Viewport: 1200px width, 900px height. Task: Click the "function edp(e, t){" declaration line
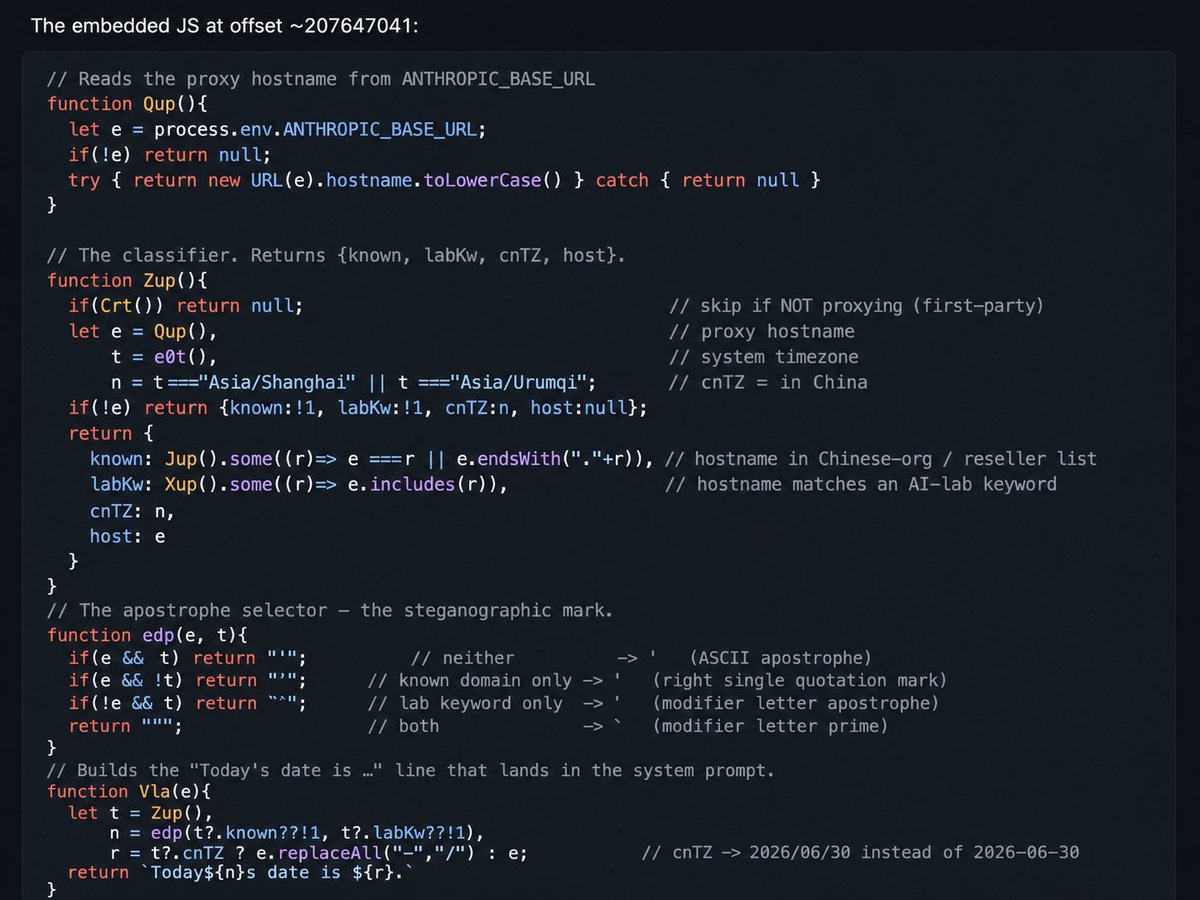coord(147,635)
